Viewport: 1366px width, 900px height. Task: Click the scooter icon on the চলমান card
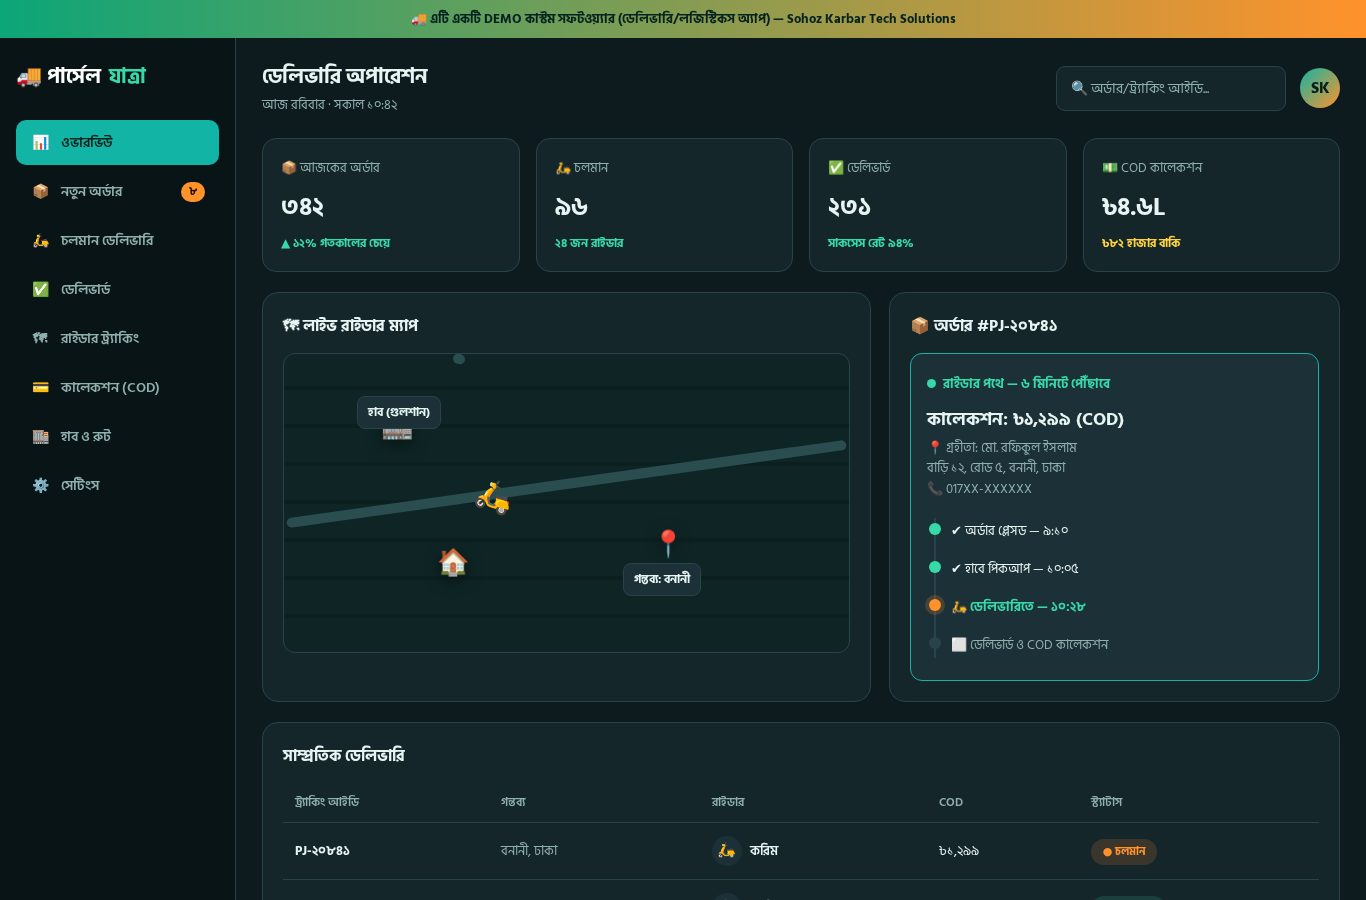pyautogui.click(x=563, y=167)
